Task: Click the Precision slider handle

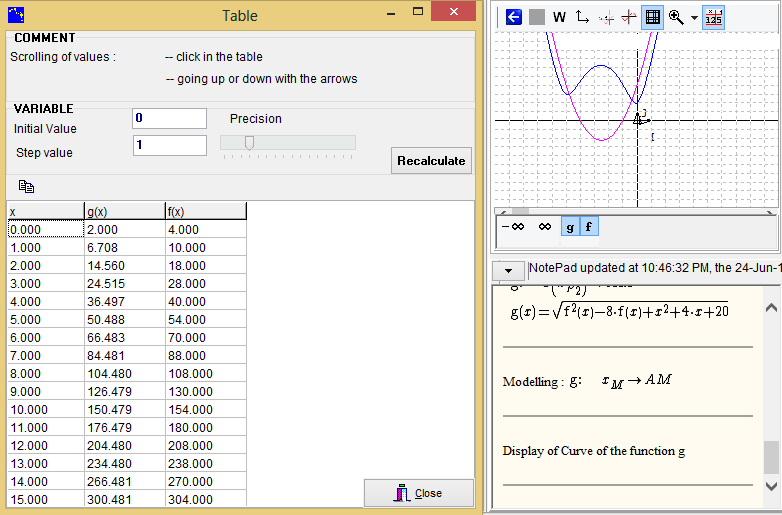Action: (249, 143)
